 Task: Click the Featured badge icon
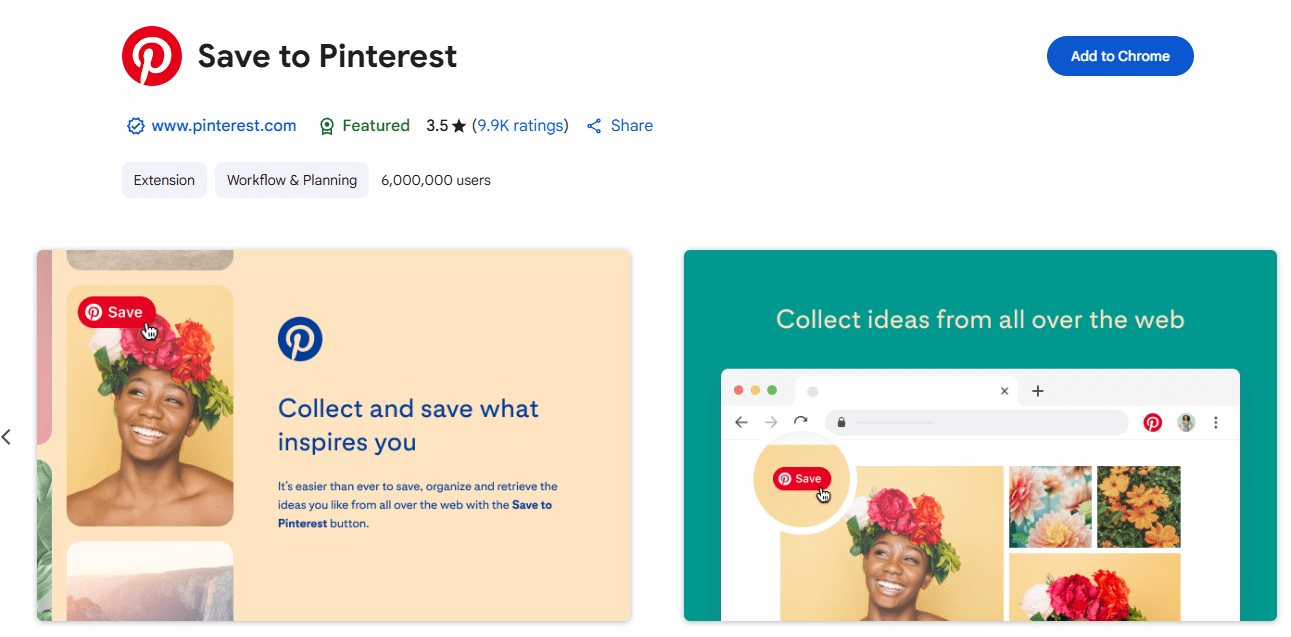pyautogui.click(x=327, y=125)
